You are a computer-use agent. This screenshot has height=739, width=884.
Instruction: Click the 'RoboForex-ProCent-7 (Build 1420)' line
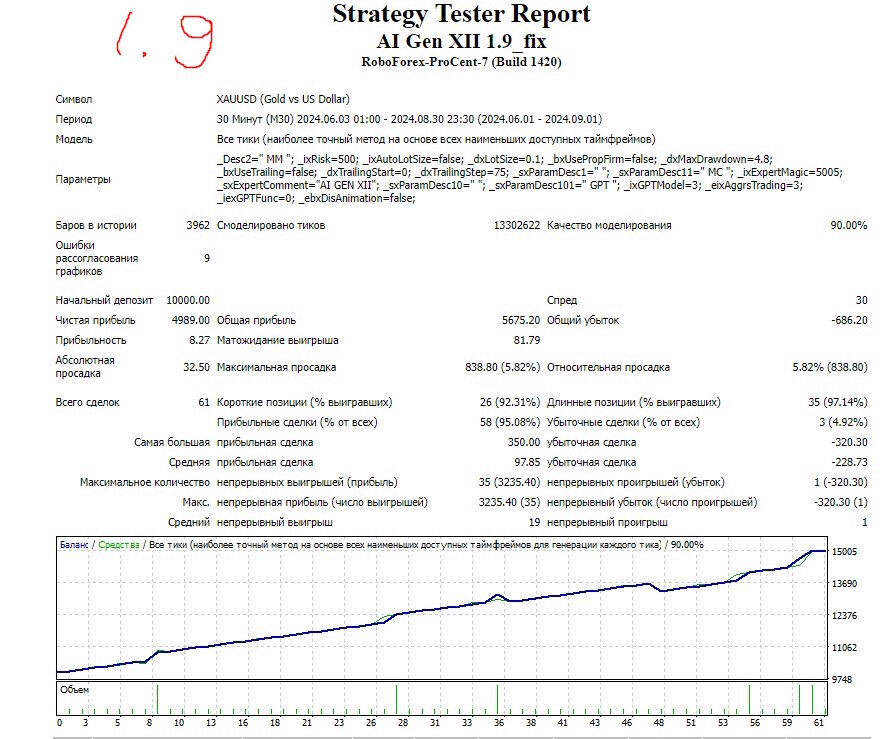pyautogui.click(x=461, y=61)
